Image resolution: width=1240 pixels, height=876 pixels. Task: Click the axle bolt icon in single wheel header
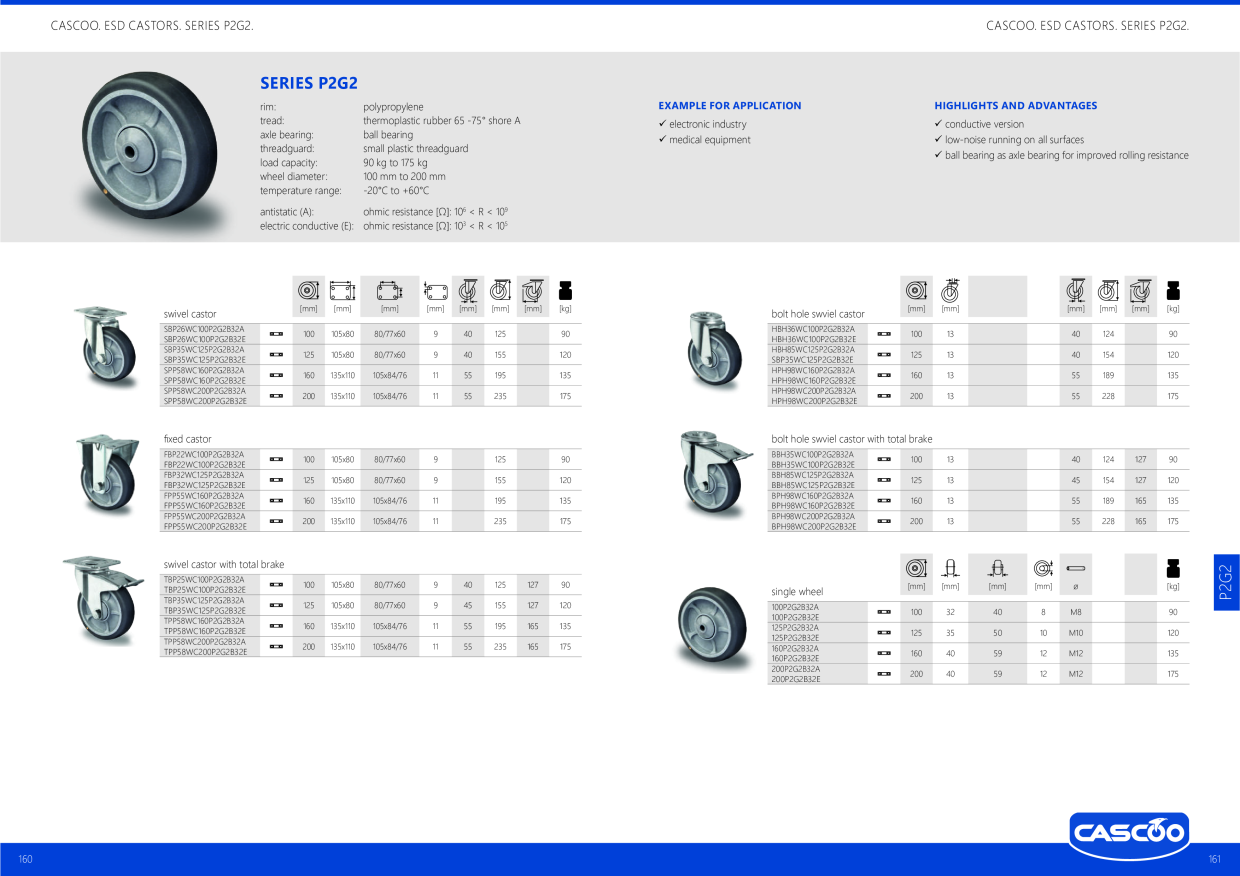[x=1076, y=568]
